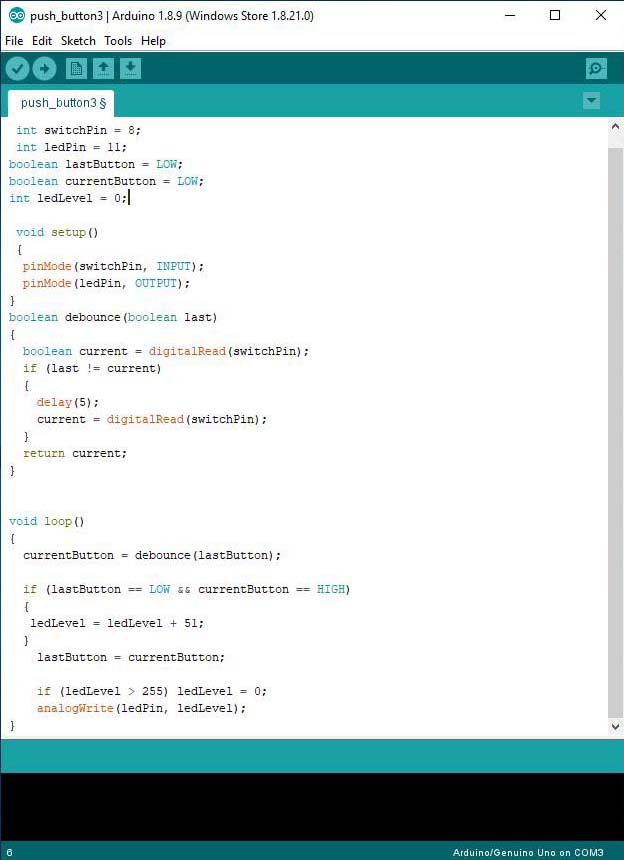Click line 'int switchPin = 8;'

coord(78,130)
